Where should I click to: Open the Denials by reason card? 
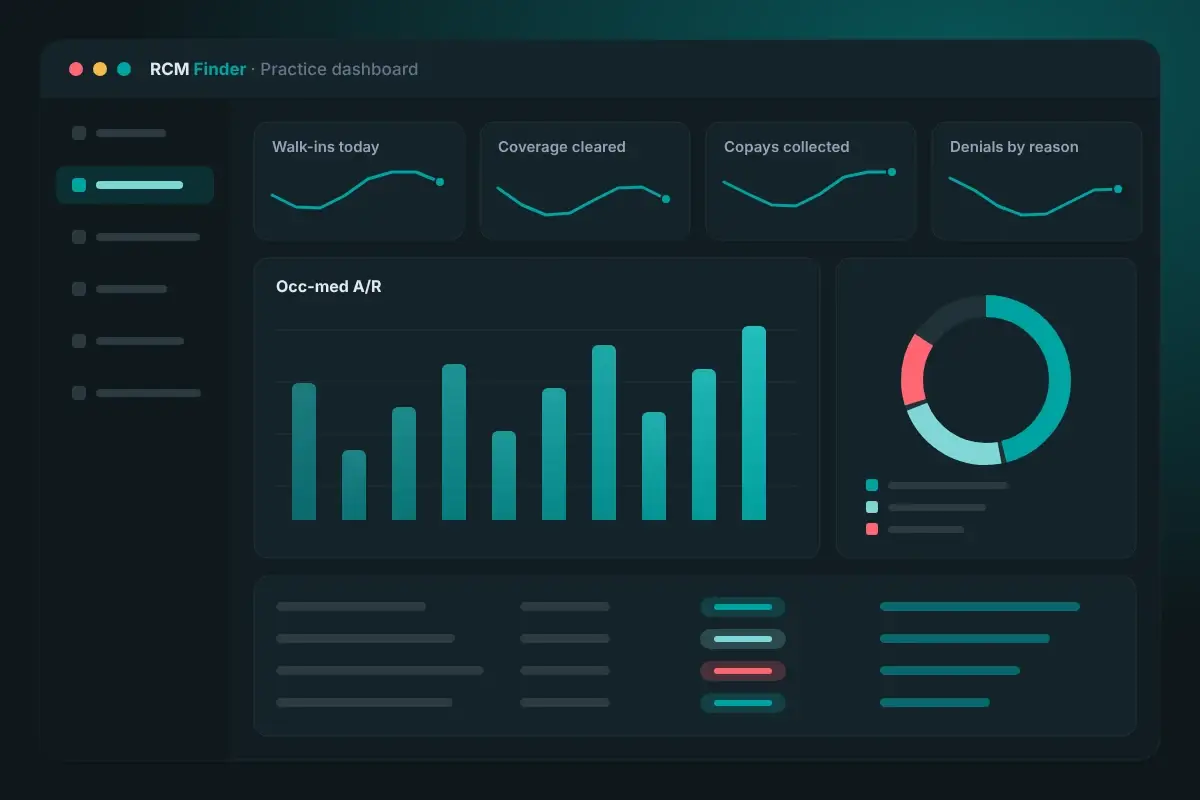[1037, 181]
